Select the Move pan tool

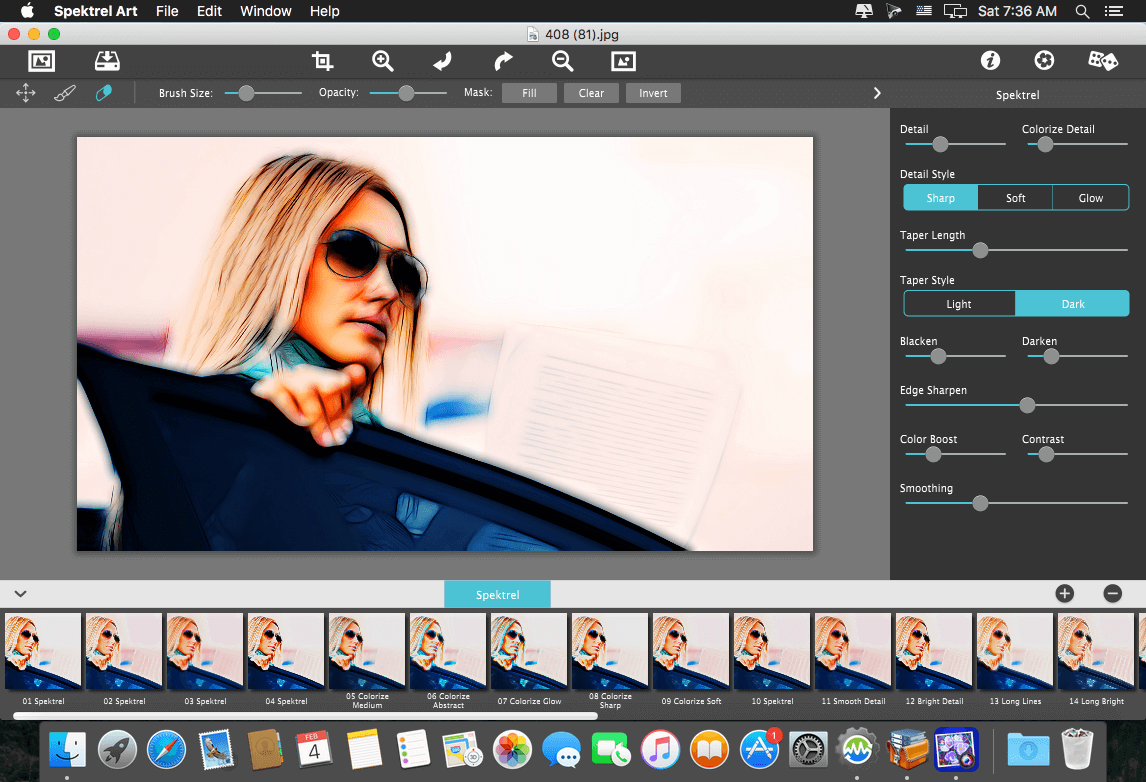pyautogui.click(x=26, y=93)
